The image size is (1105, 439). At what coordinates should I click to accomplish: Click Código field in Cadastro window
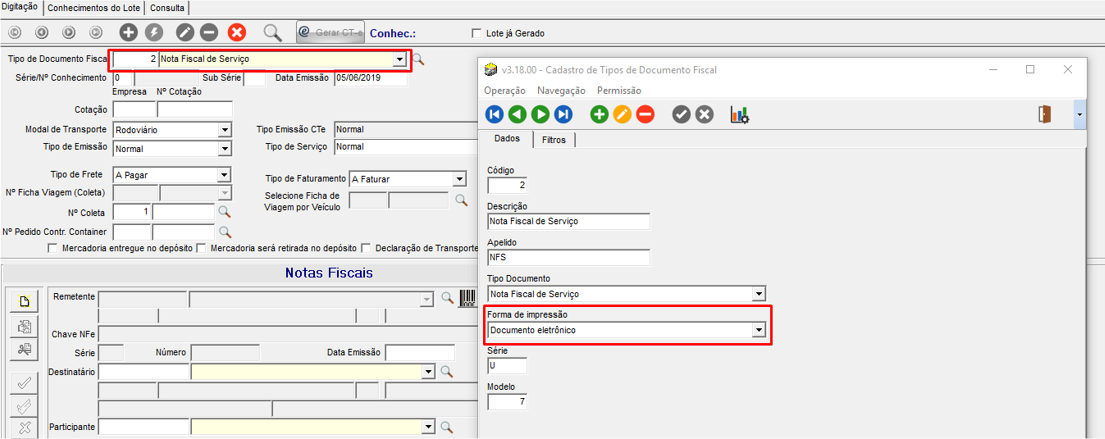[507, 185]
